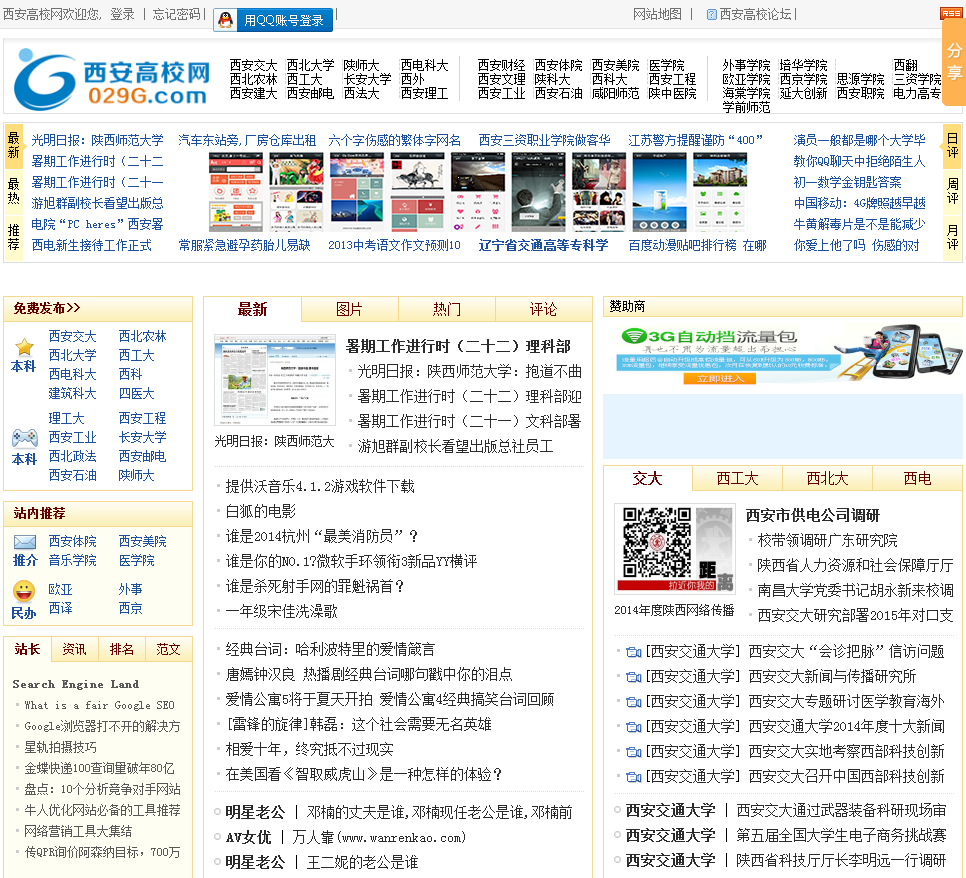
Task: Open the 西安高校论坛 link
Action: (x=755, y=14)
